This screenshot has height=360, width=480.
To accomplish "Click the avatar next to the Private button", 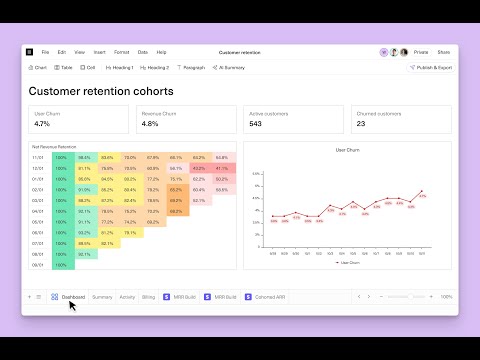I will pyautogui.click(x=404, y=52).
